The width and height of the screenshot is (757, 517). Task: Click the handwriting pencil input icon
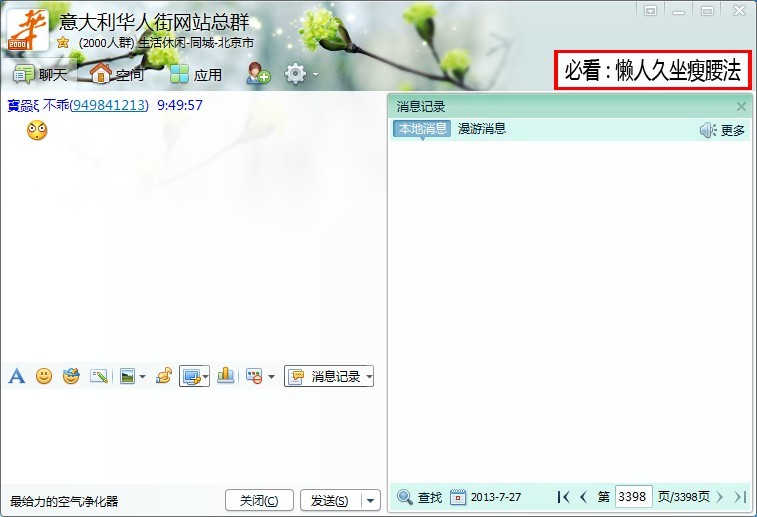tap(98, 376)
